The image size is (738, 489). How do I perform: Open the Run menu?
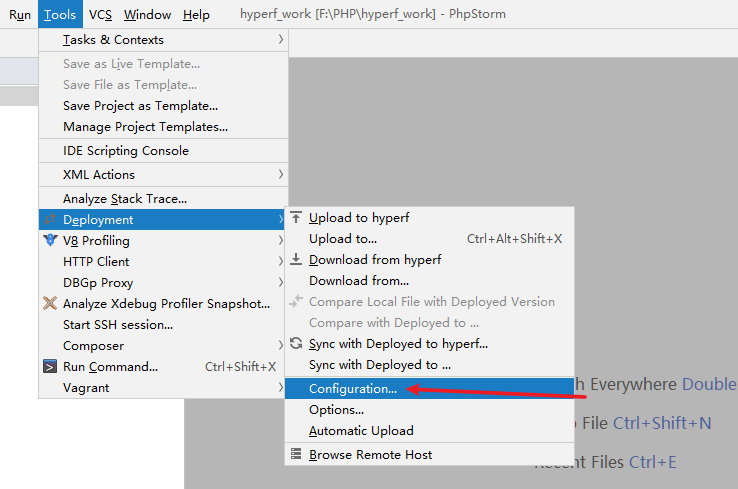(20, 15)
